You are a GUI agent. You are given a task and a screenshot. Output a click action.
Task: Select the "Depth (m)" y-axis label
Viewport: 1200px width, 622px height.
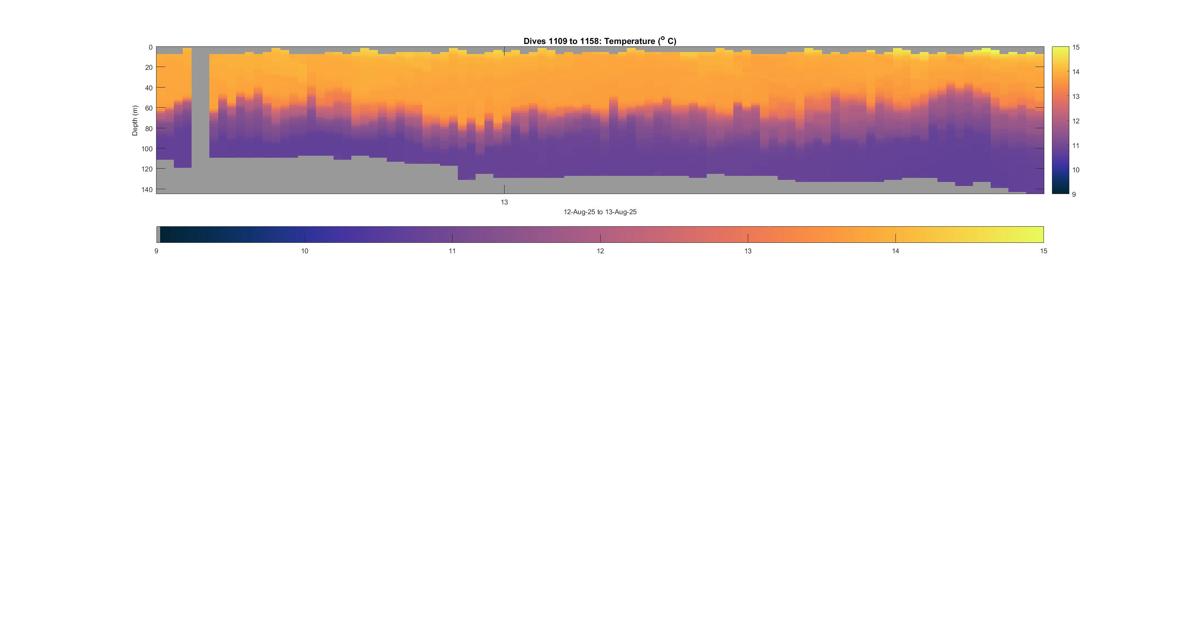[134, 120]
